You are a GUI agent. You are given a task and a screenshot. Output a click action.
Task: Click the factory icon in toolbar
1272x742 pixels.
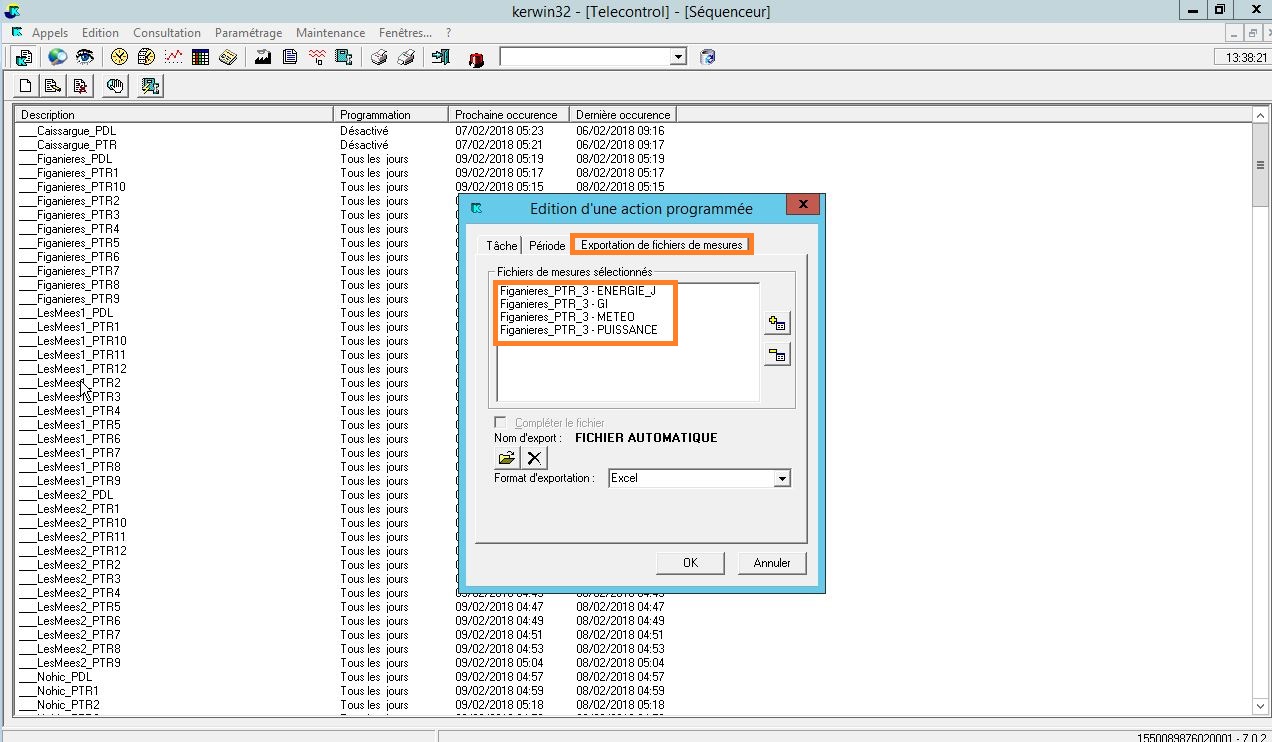(263, 57)
